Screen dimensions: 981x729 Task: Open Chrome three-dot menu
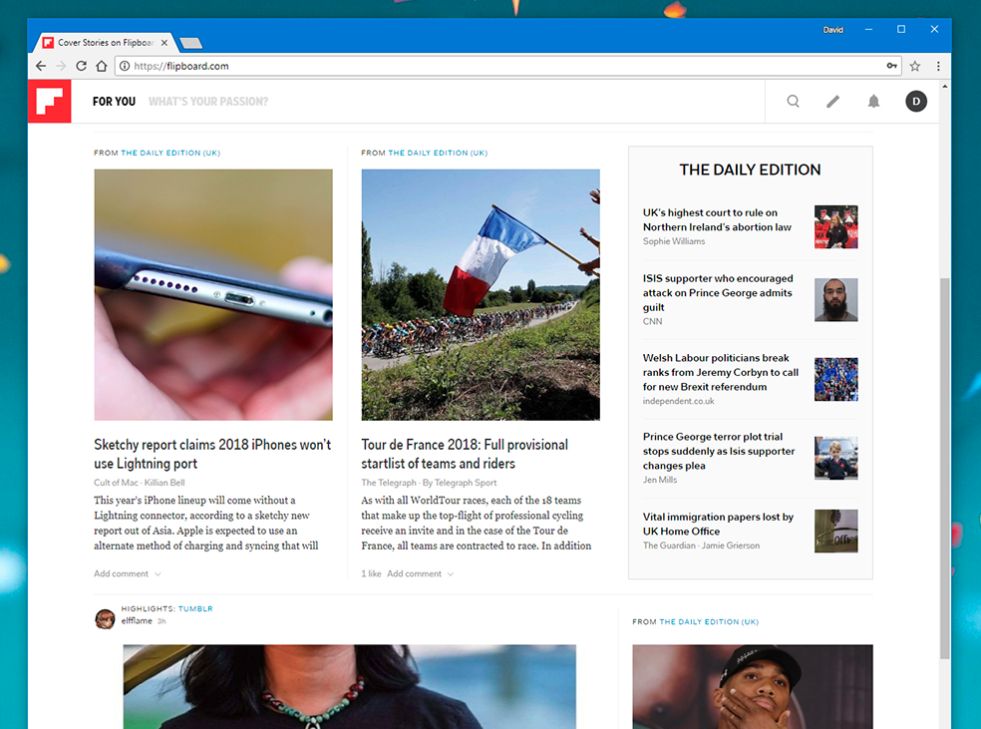(x=938, y=66)
